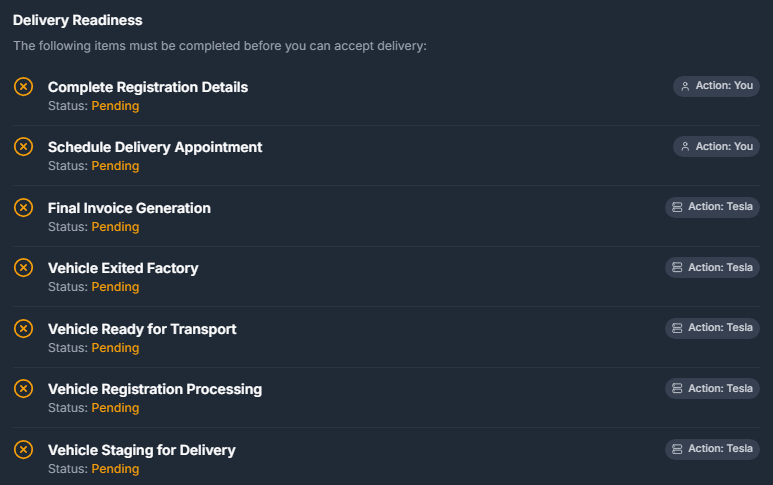This screenshot has height=485, width=773.
Task: Select Vehicle Exited Factory title
Action: [123, 268]
